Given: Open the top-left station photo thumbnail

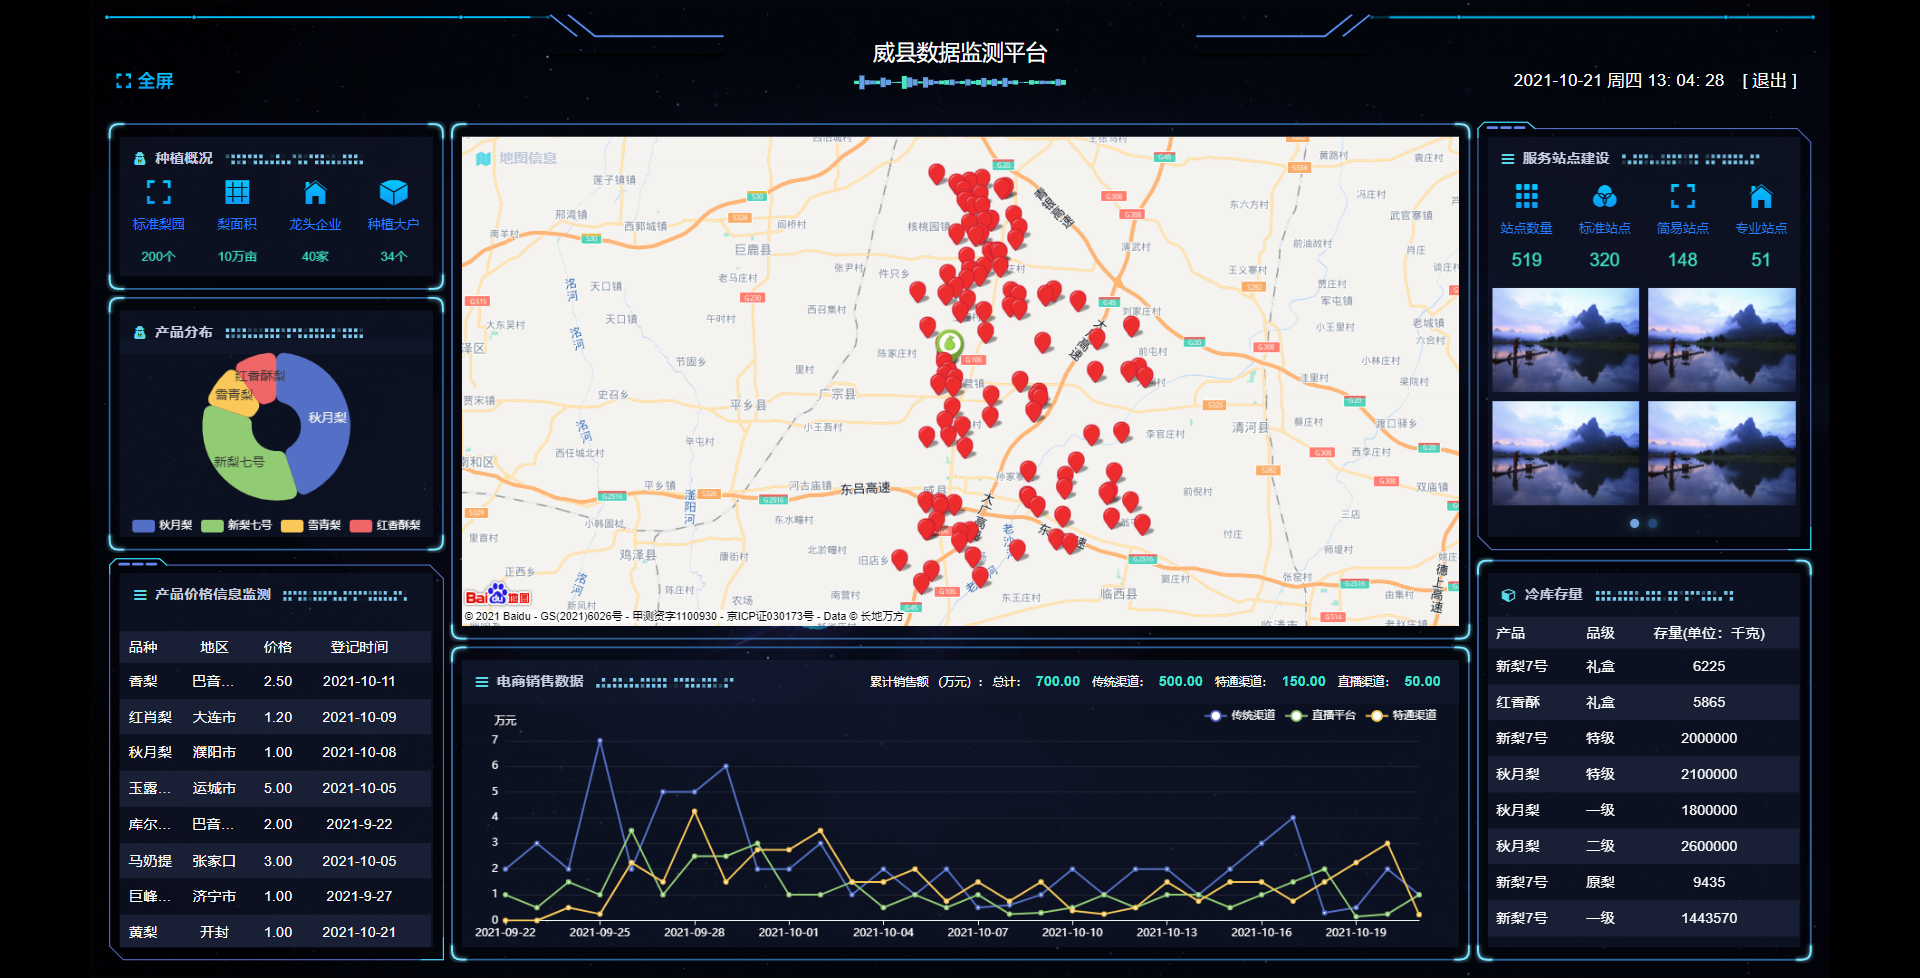Looking at the screenshot, I should coord(1565,340).
